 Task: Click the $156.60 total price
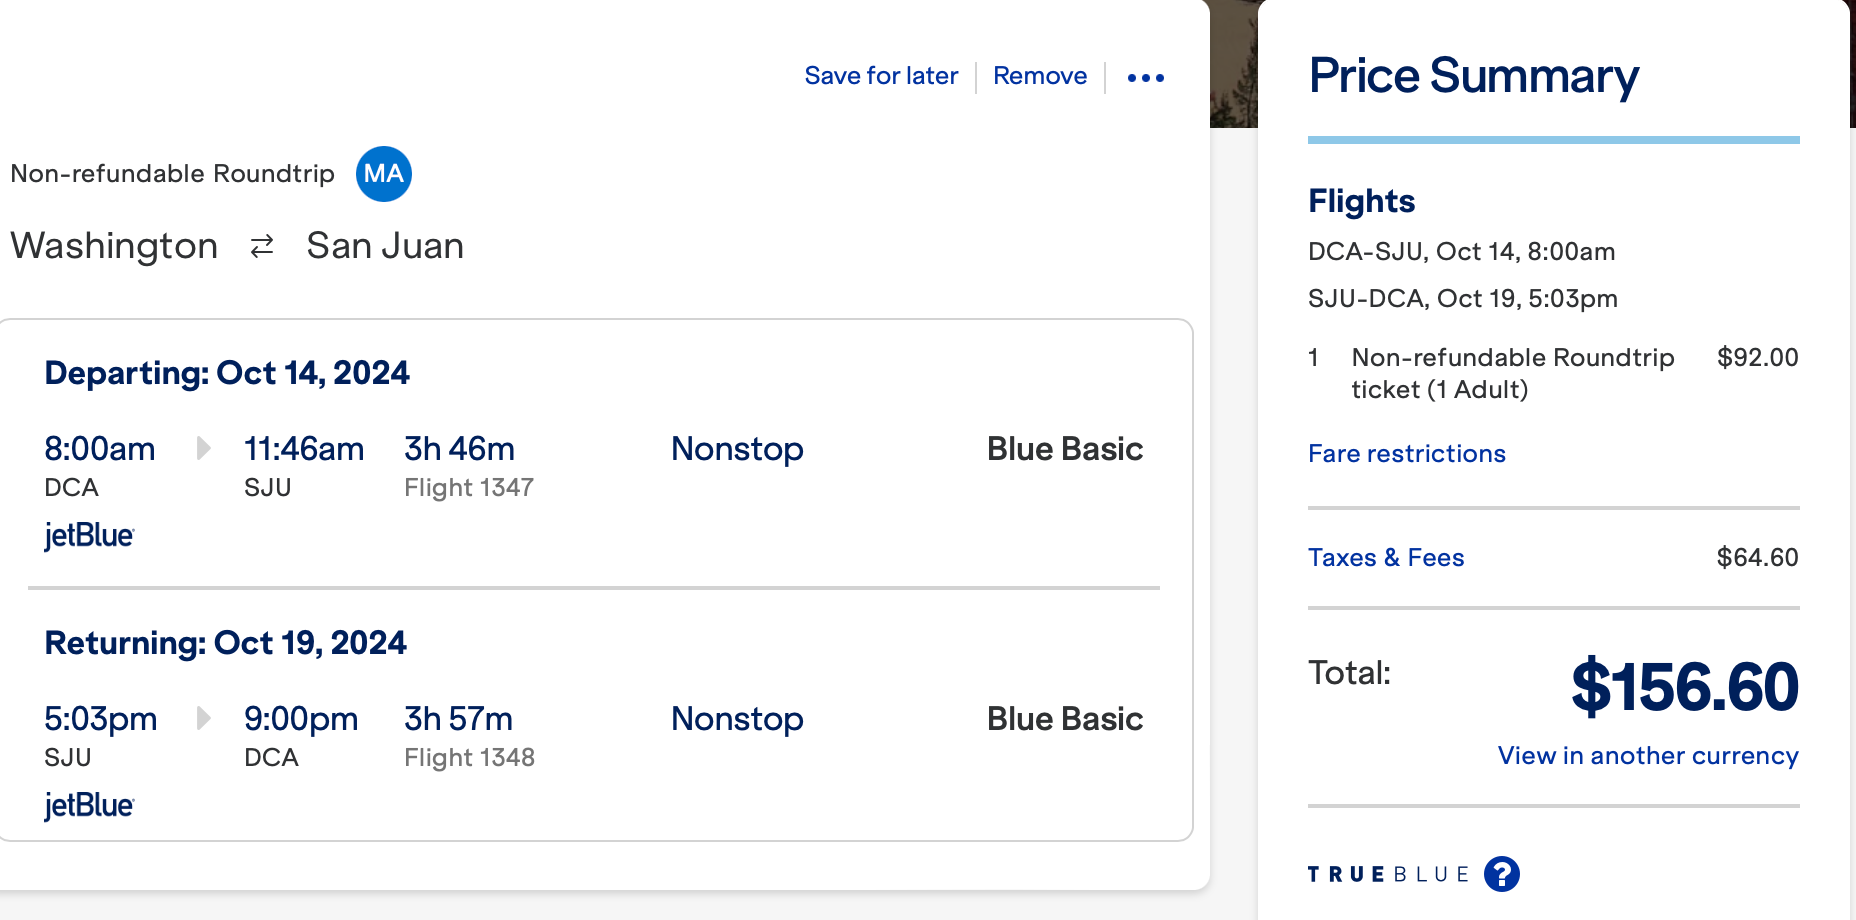coord(1684,688)
